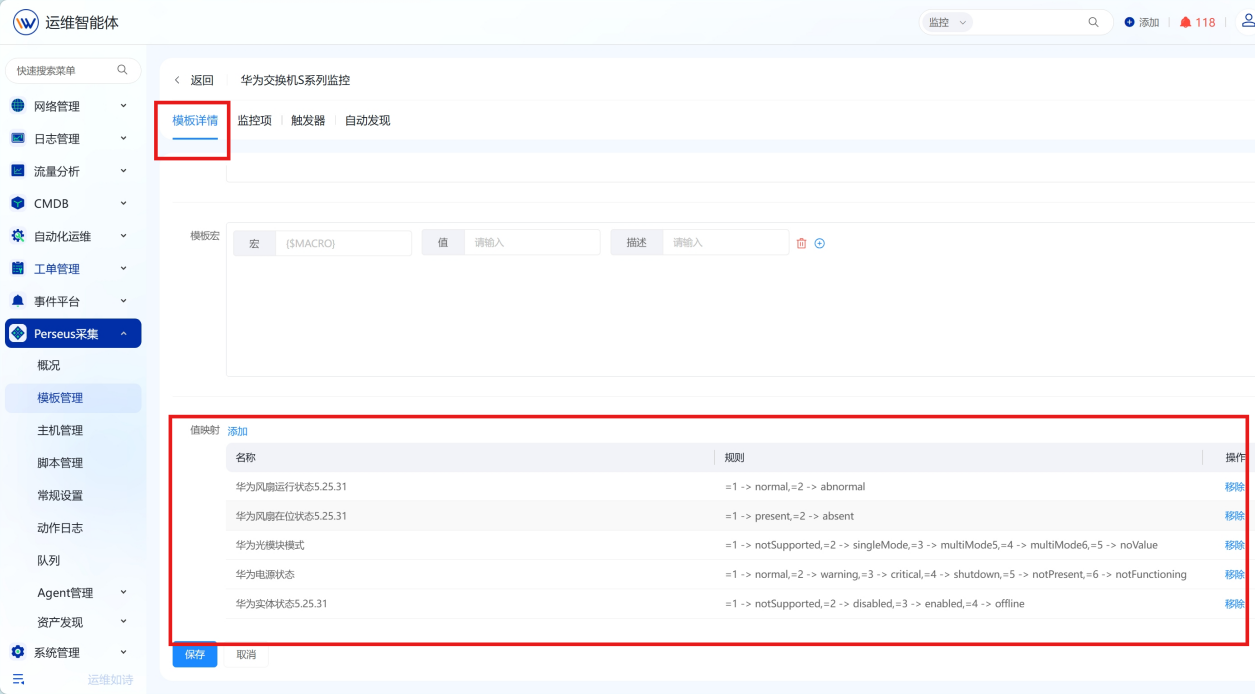
Task: Add a macro row with plus-circle icon
Action: (820, 243)
